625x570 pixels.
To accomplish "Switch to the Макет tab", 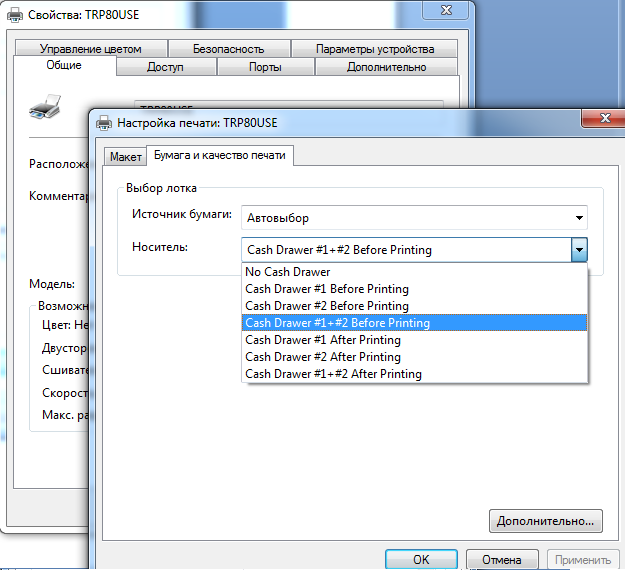I will coord(125,157).
